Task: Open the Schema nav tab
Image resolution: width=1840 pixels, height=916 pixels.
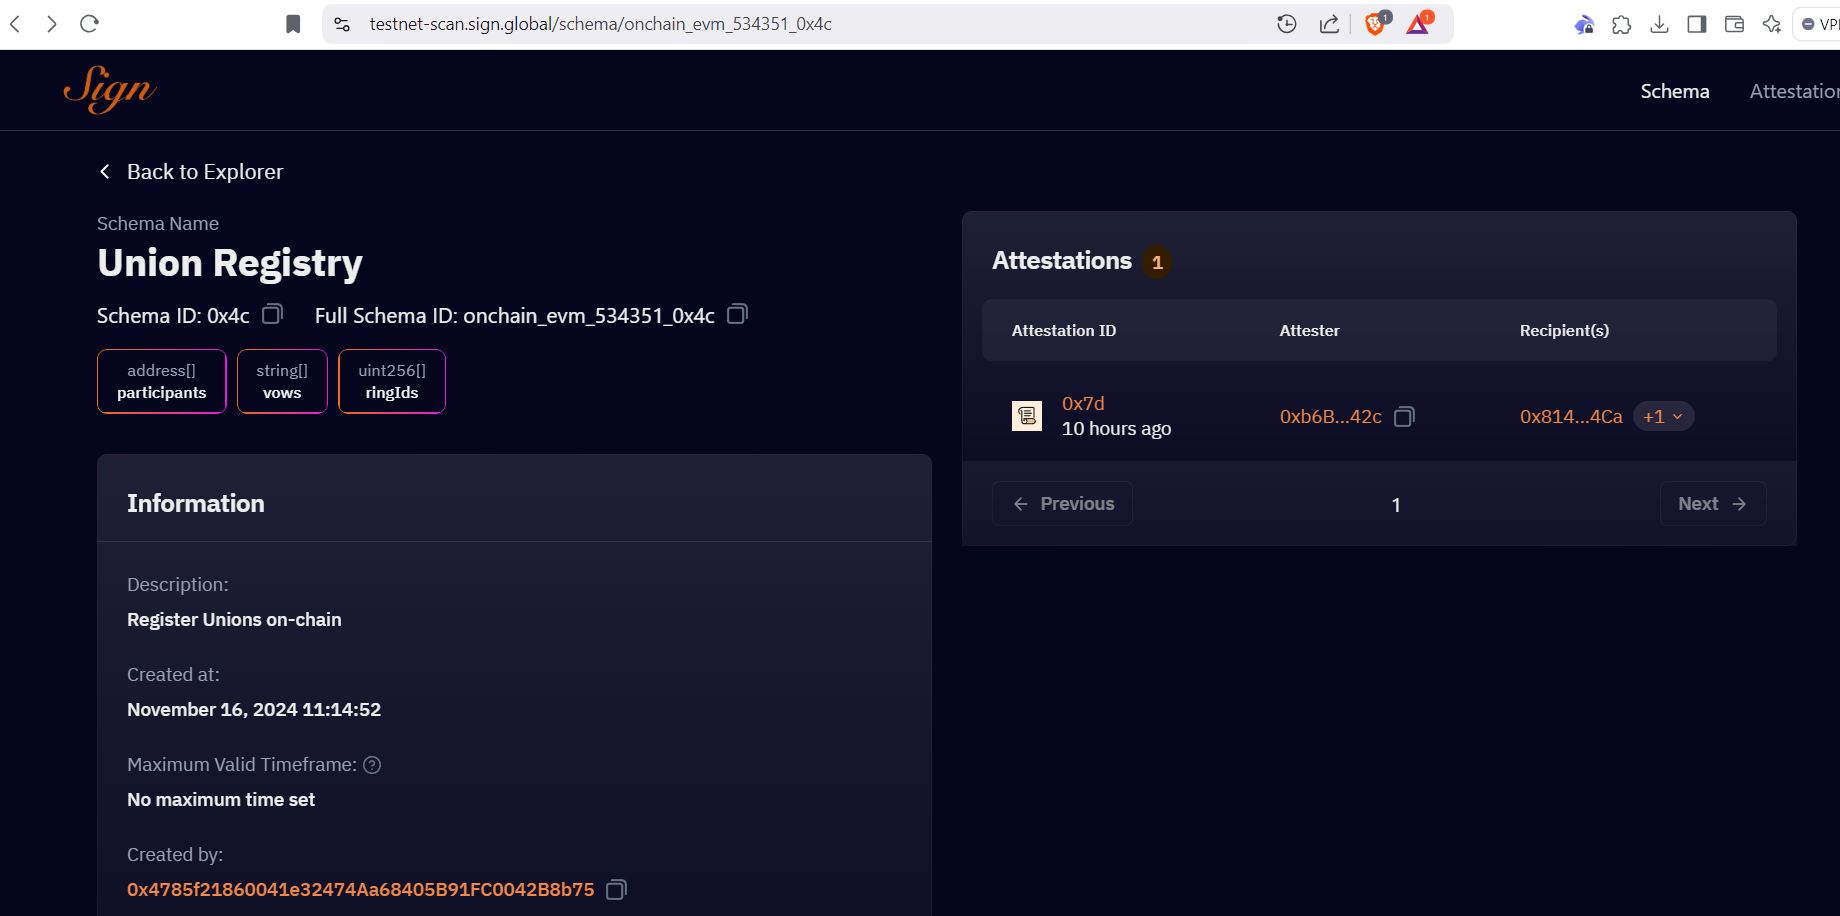Action: (x=1675, y=91)
